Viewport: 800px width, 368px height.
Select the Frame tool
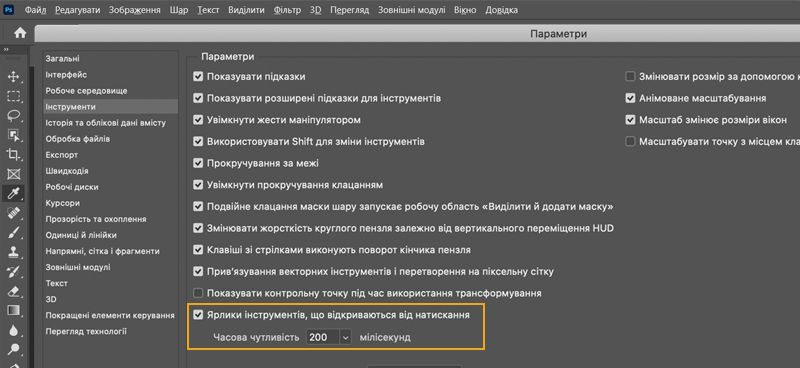pyautogui.click(x=13, y=174)
